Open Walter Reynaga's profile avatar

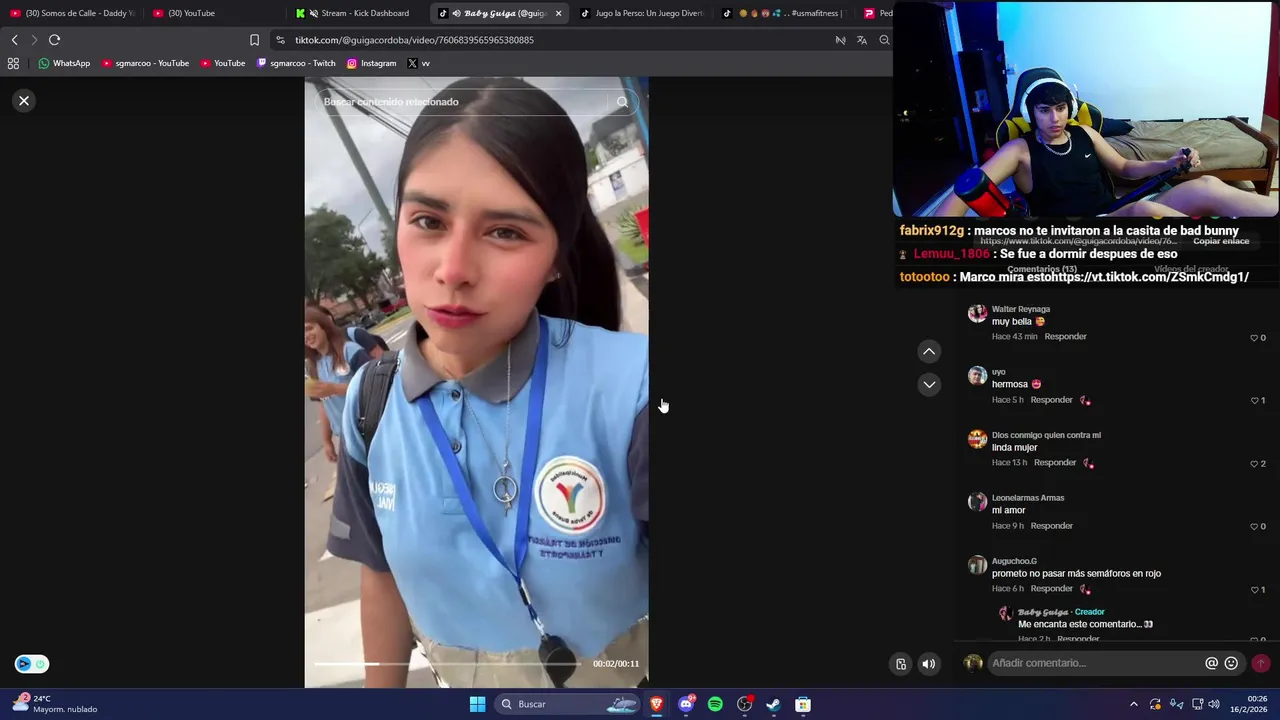977,314
